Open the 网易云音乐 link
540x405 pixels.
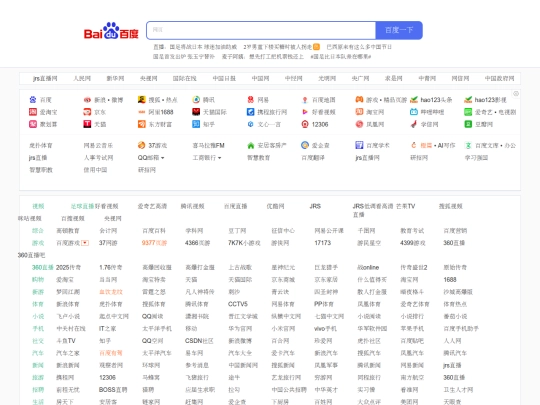(98, 145)
